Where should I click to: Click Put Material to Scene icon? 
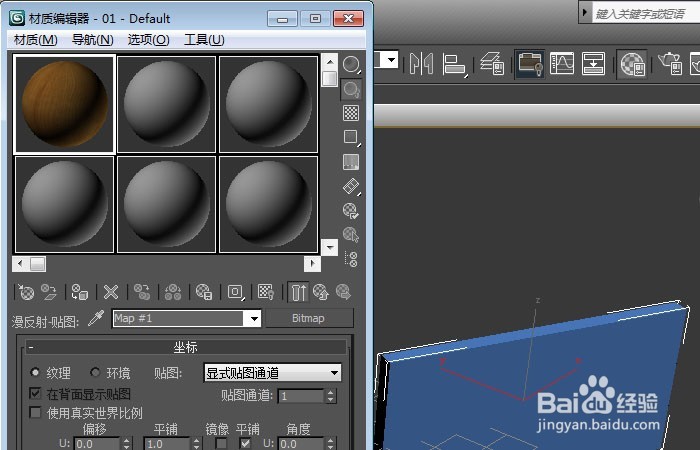click(x=49, y=292)
